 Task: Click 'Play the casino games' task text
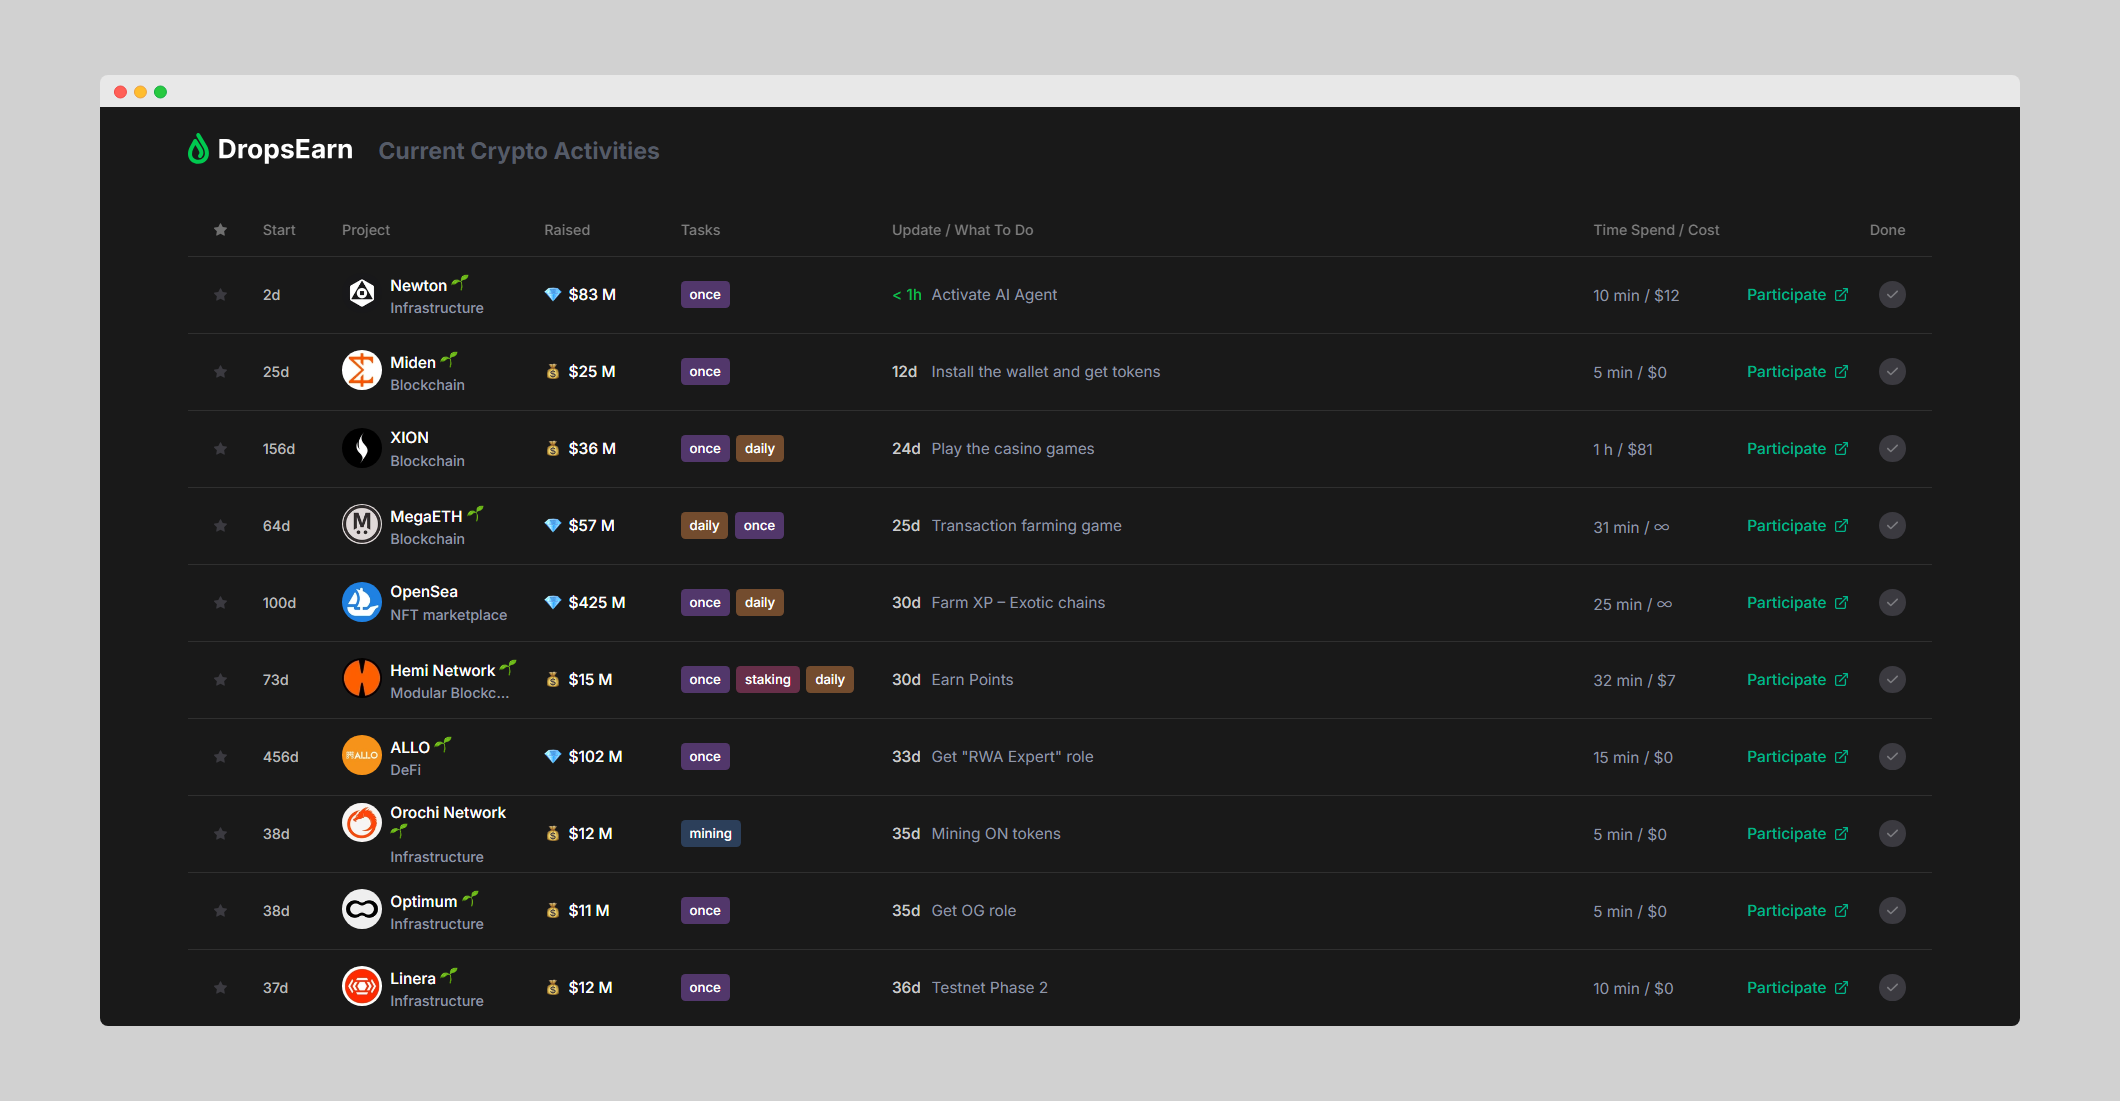tap(1012, 449)
